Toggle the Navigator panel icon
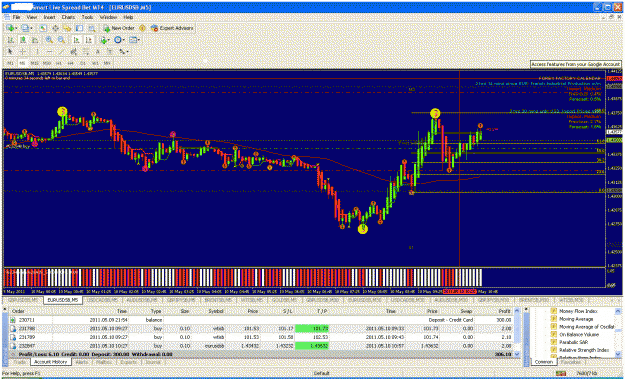The width and height of the screenshot is (625, 379). point(67,28)
